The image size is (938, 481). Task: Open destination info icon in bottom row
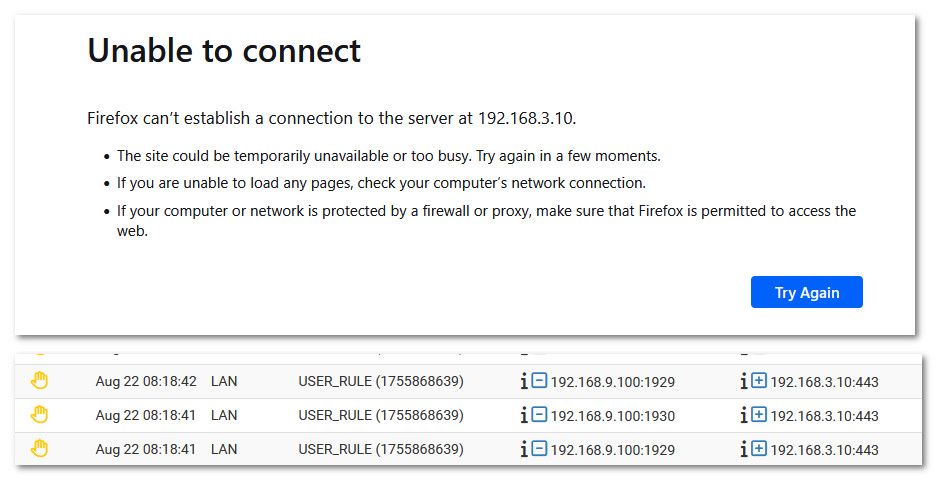tap(744, 449)
